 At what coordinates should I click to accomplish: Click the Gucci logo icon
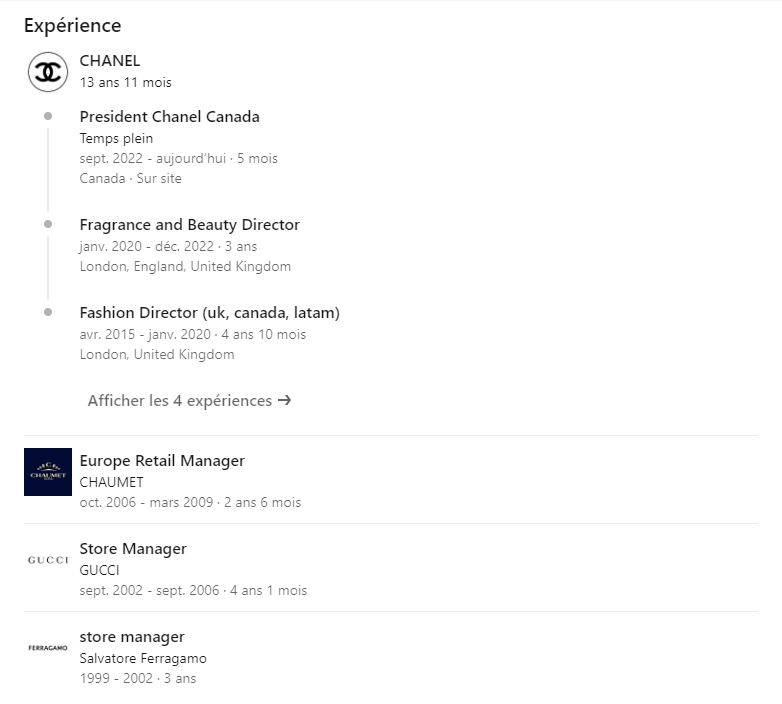click(x=48, y=560)
